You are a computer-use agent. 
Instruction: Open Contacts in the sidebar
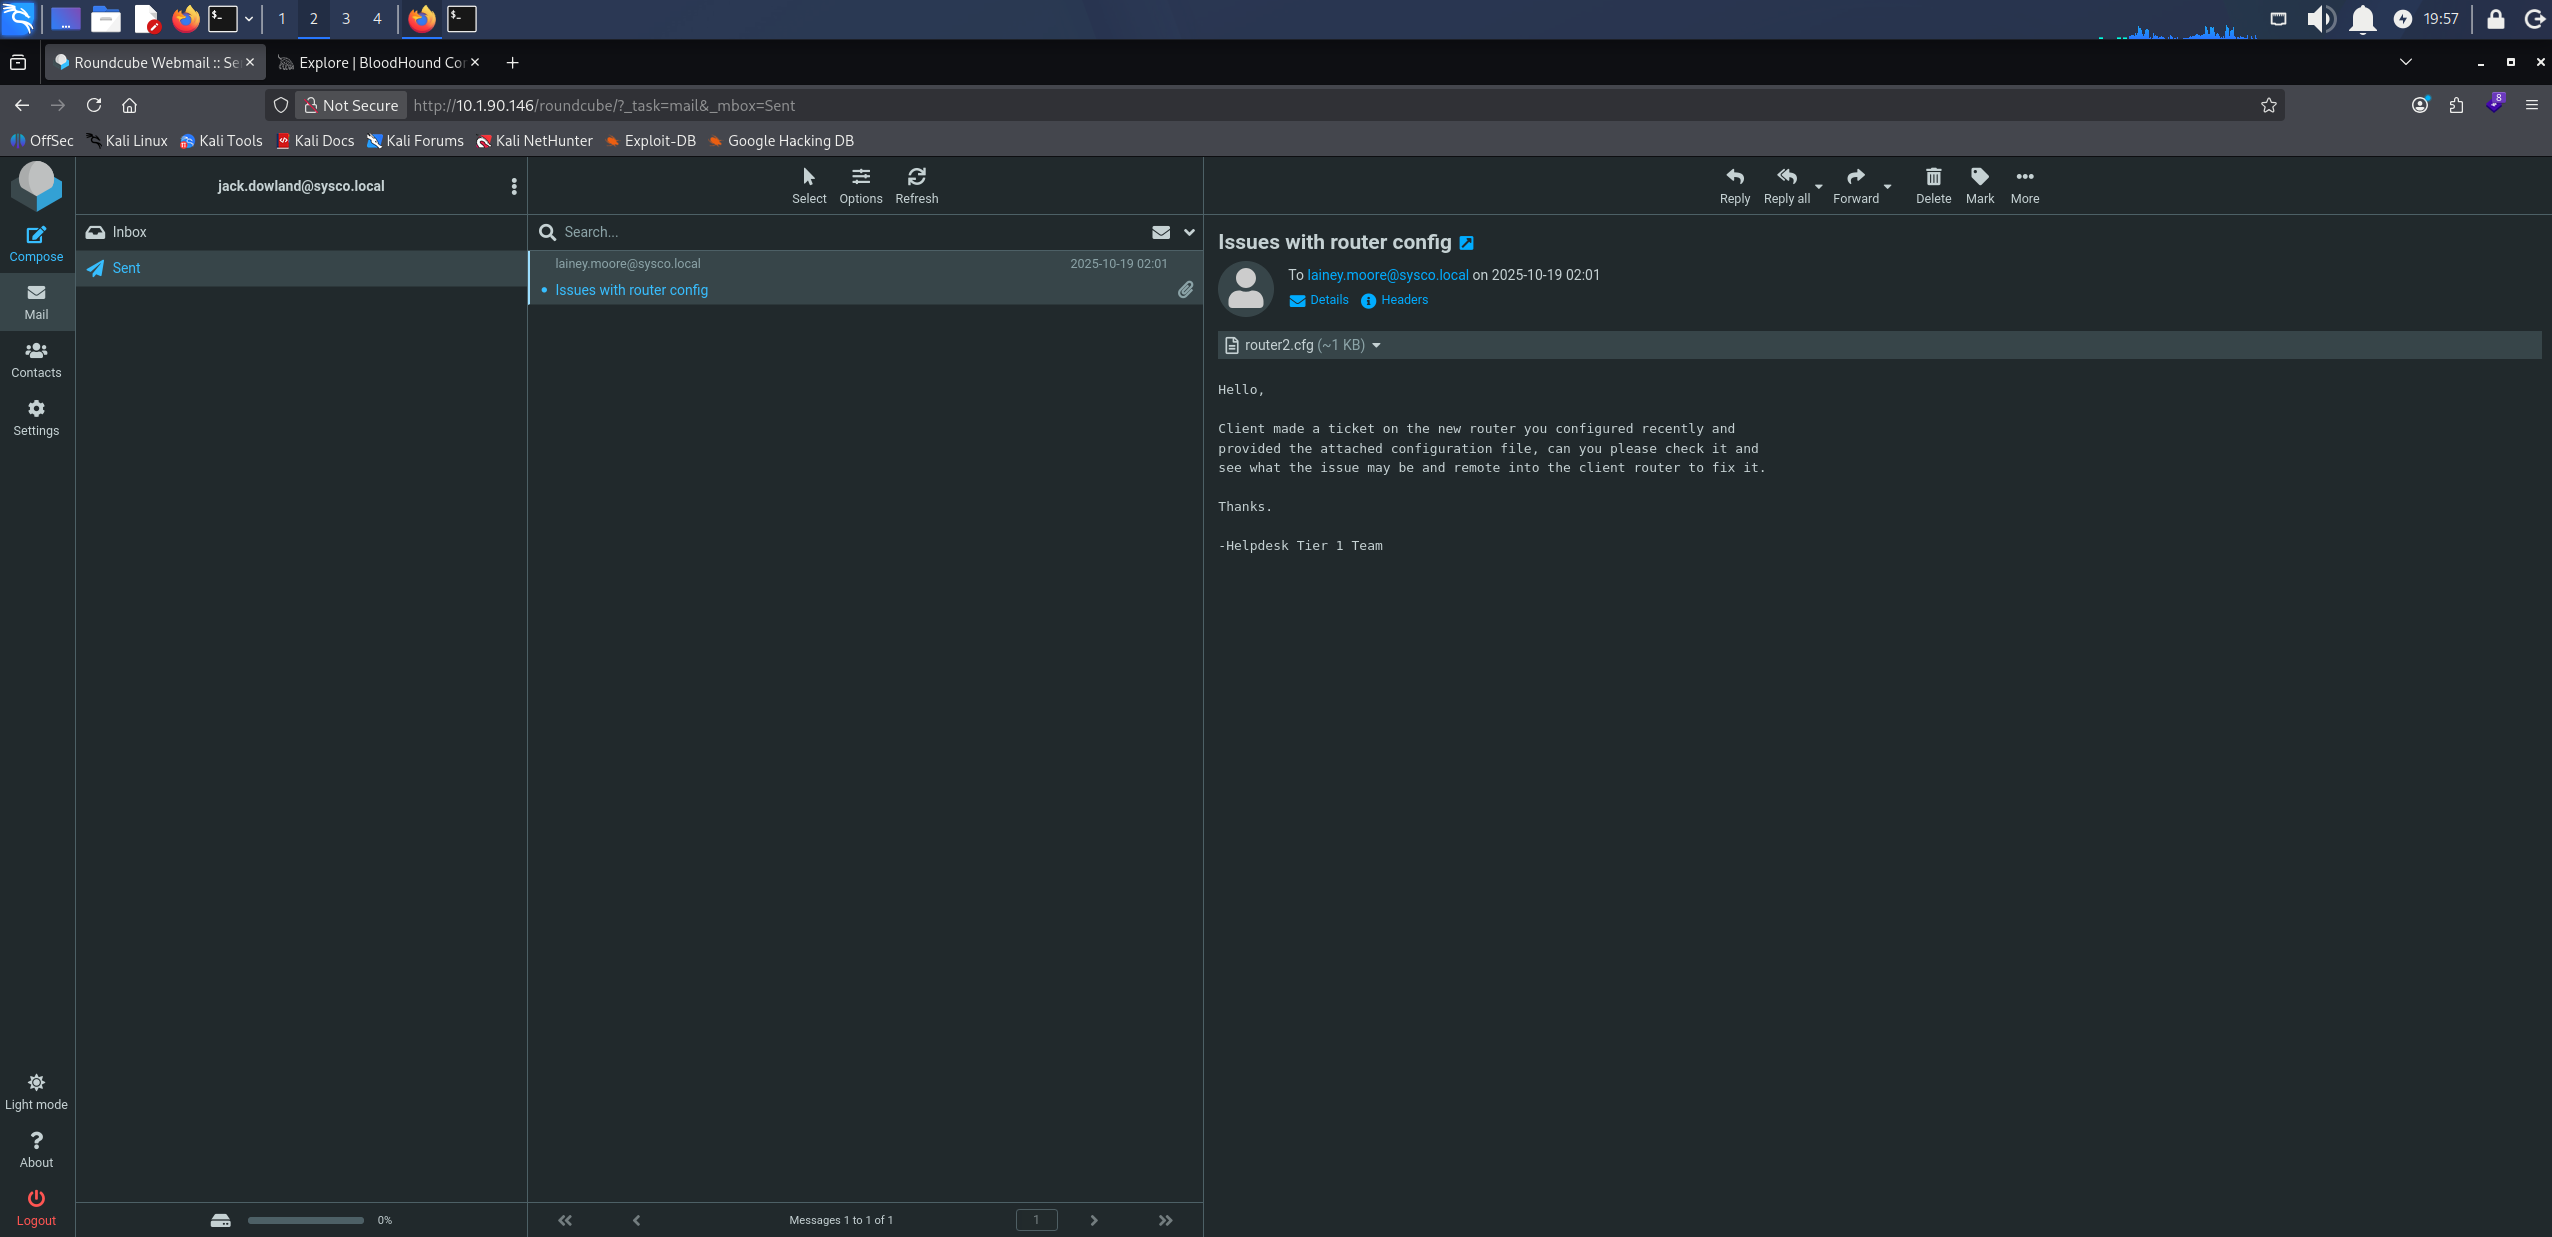[36, 360]
